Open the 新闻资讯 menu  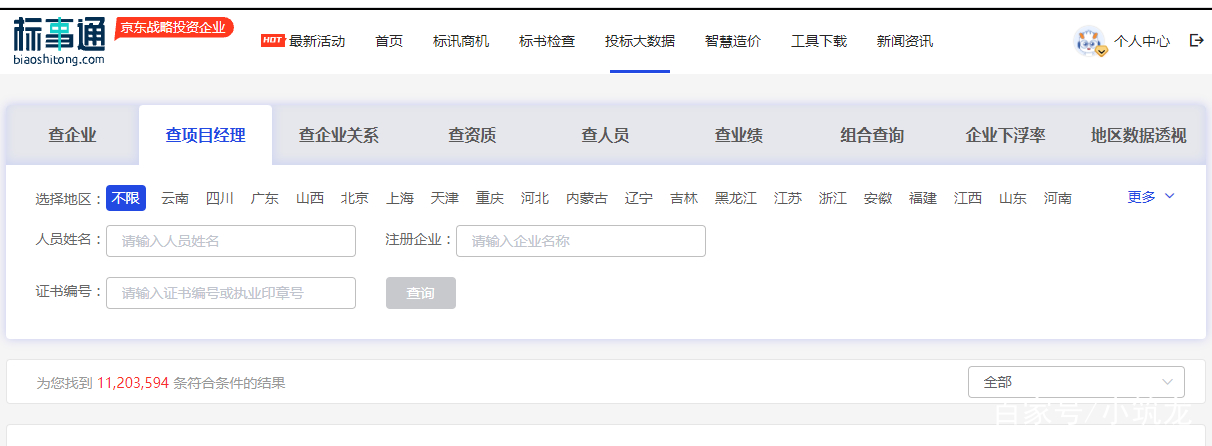point(905,41)
